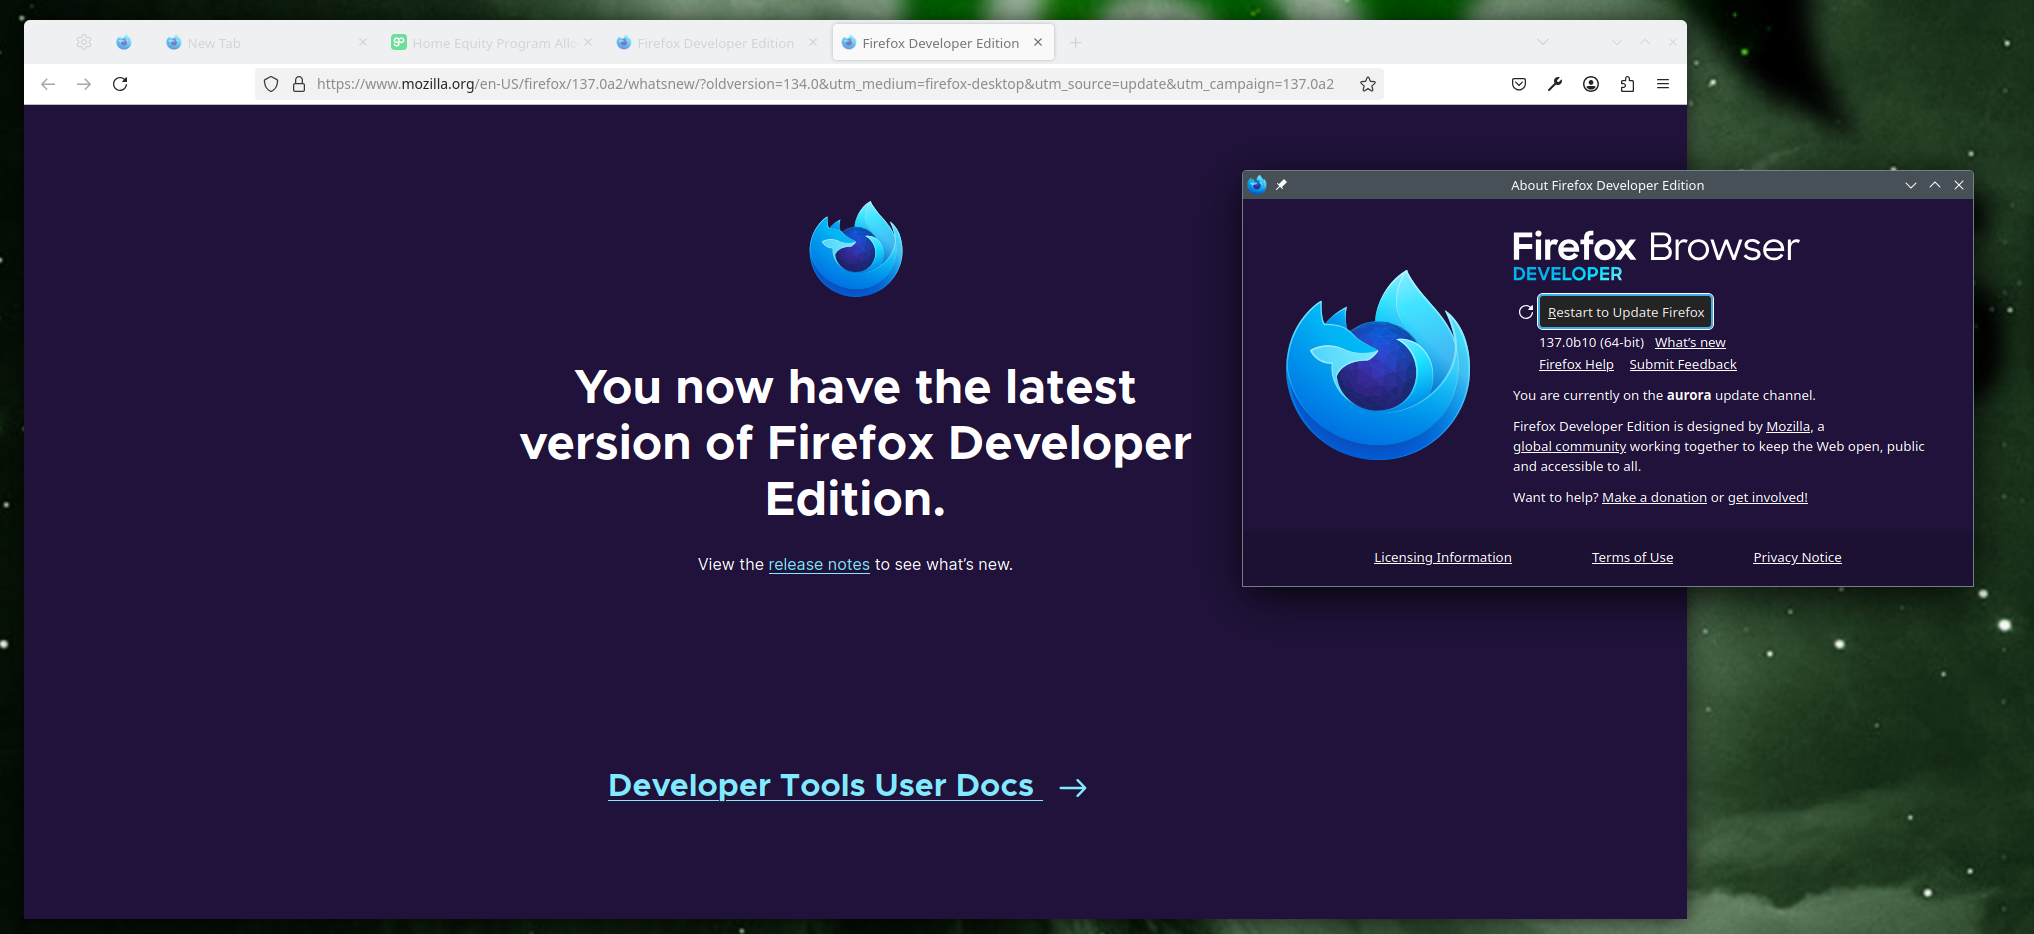The image size is (2034, 934).
Task: Open the Pocket save button
Action: (x=1519, y=84)
